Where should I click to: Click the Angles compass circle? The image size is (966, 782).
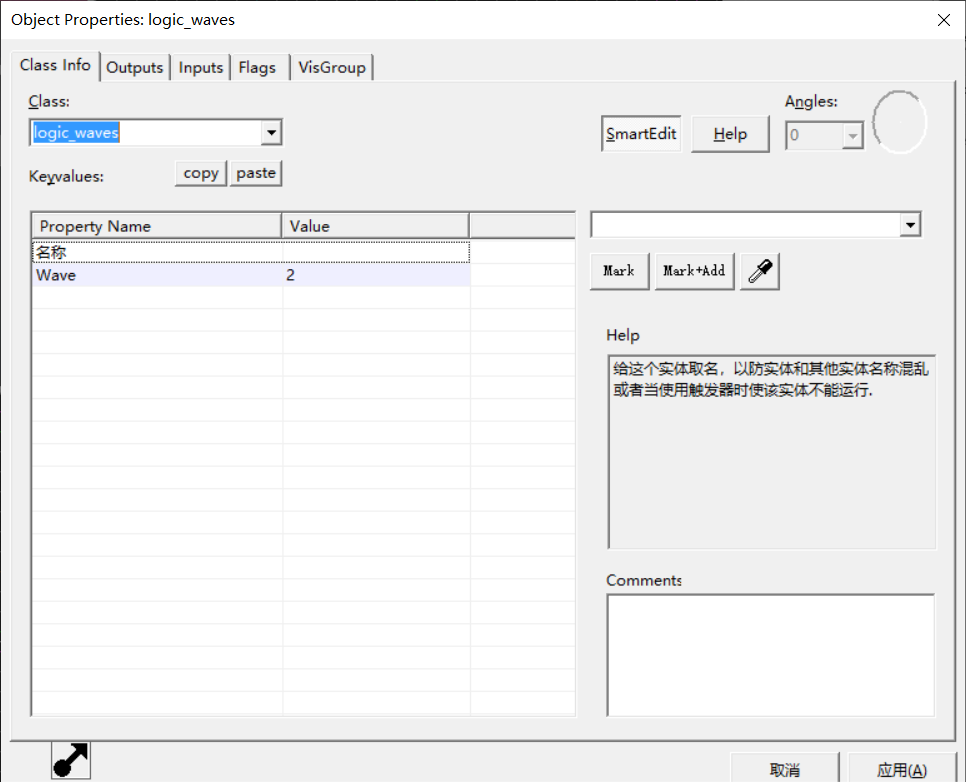point(899,122)
